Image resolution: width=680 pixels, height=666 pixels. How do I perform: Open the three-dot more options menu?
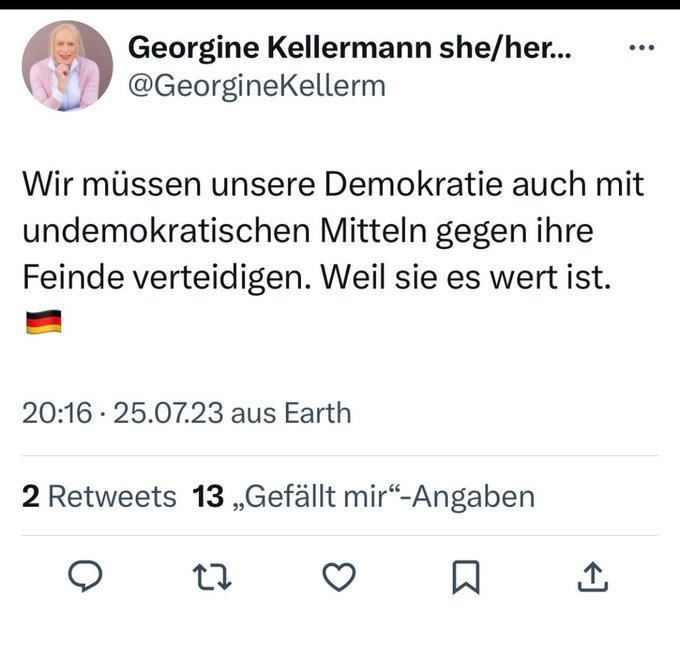click(640, 48)
